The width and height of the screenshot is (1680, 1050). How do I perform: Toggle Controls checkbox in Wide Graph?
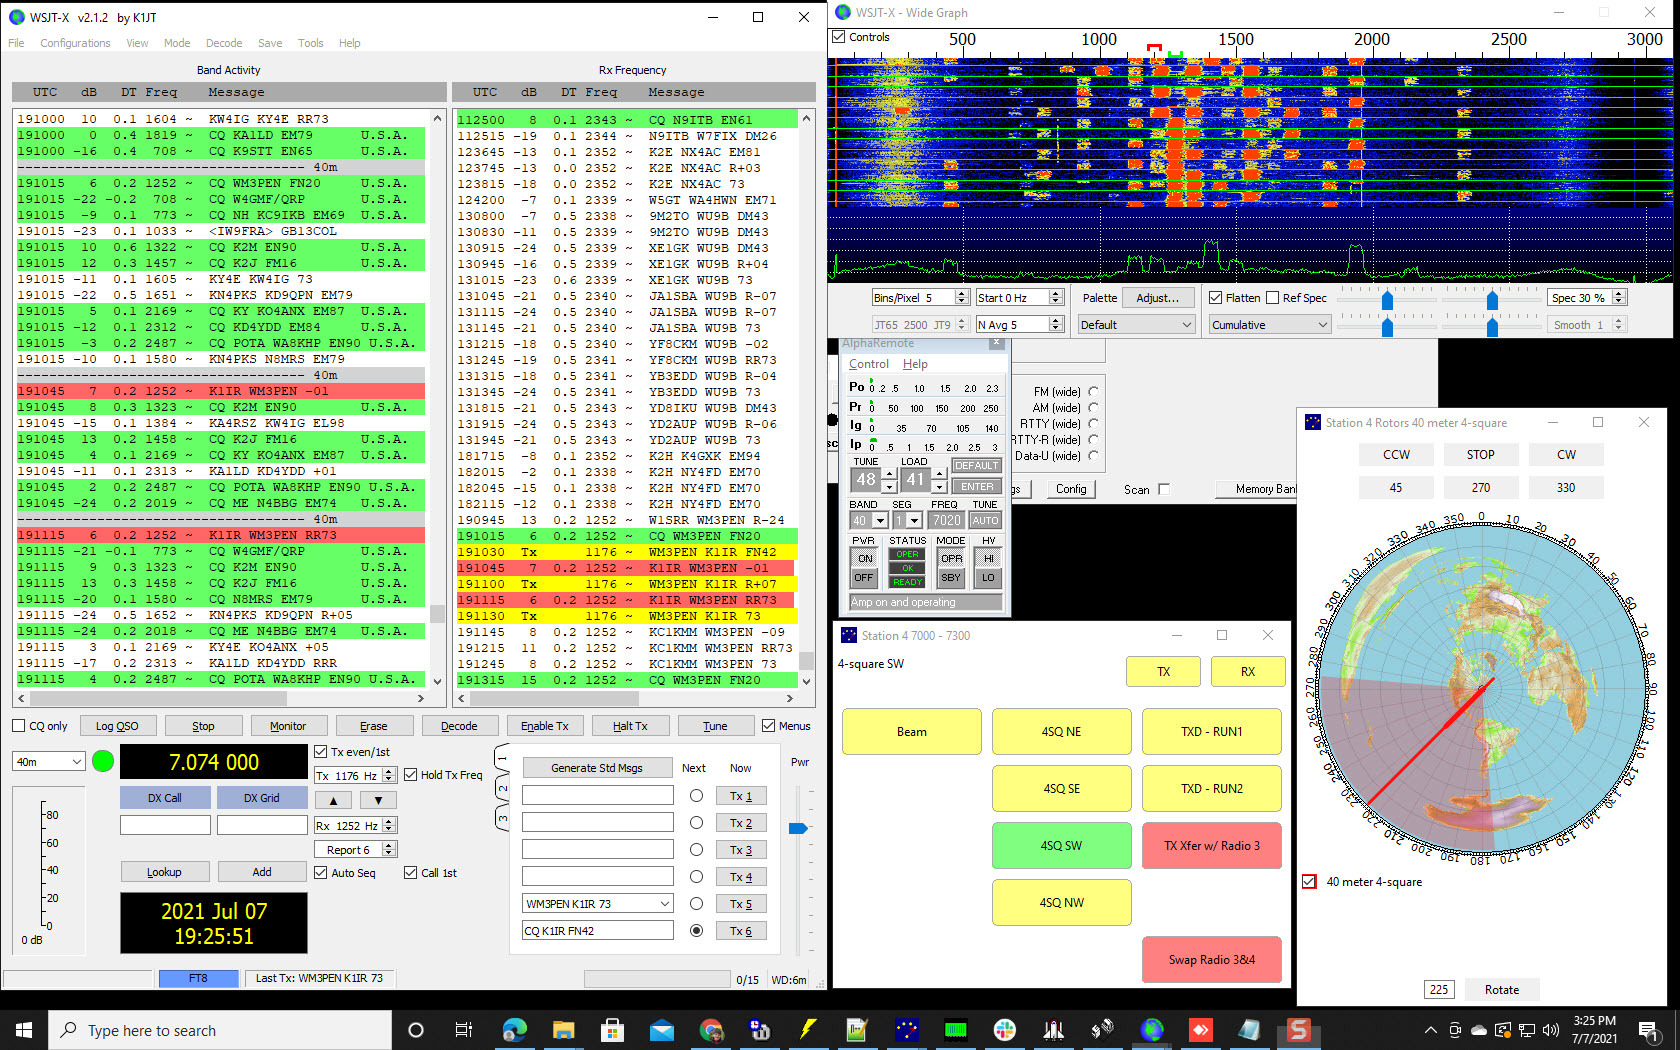839,37
